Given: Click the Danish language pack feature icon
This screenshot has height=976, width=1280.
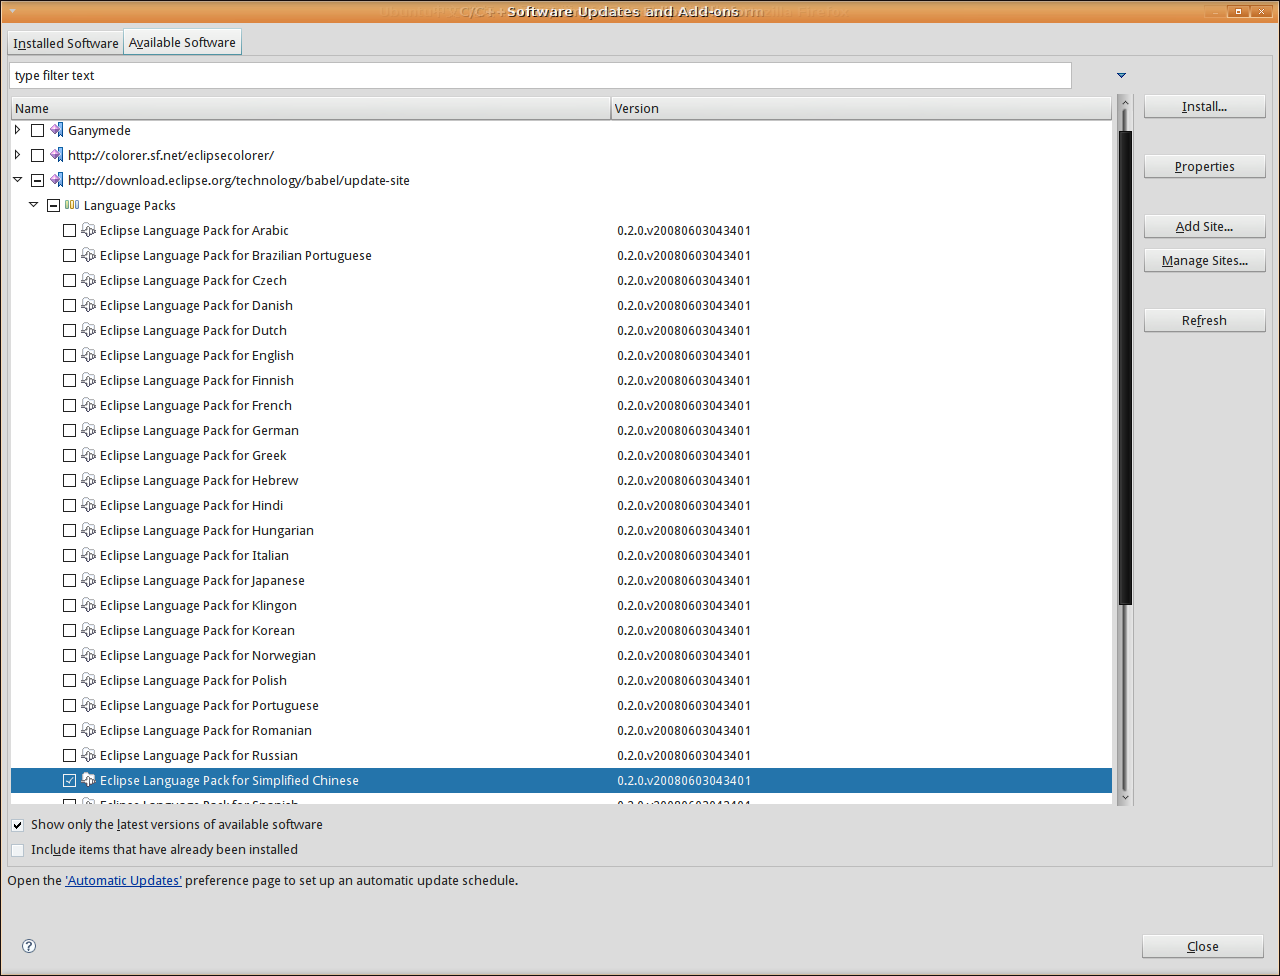Looking at the screenshot, I should click(x=89, y=305).
